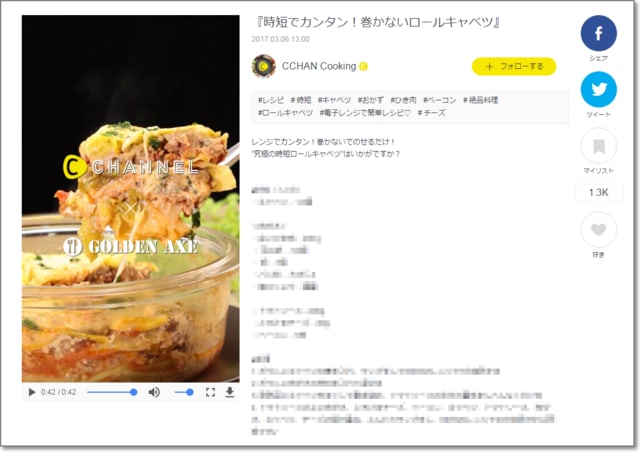
Task: Open the #ロールキャベツ hashtag
Action: [285, 113]
